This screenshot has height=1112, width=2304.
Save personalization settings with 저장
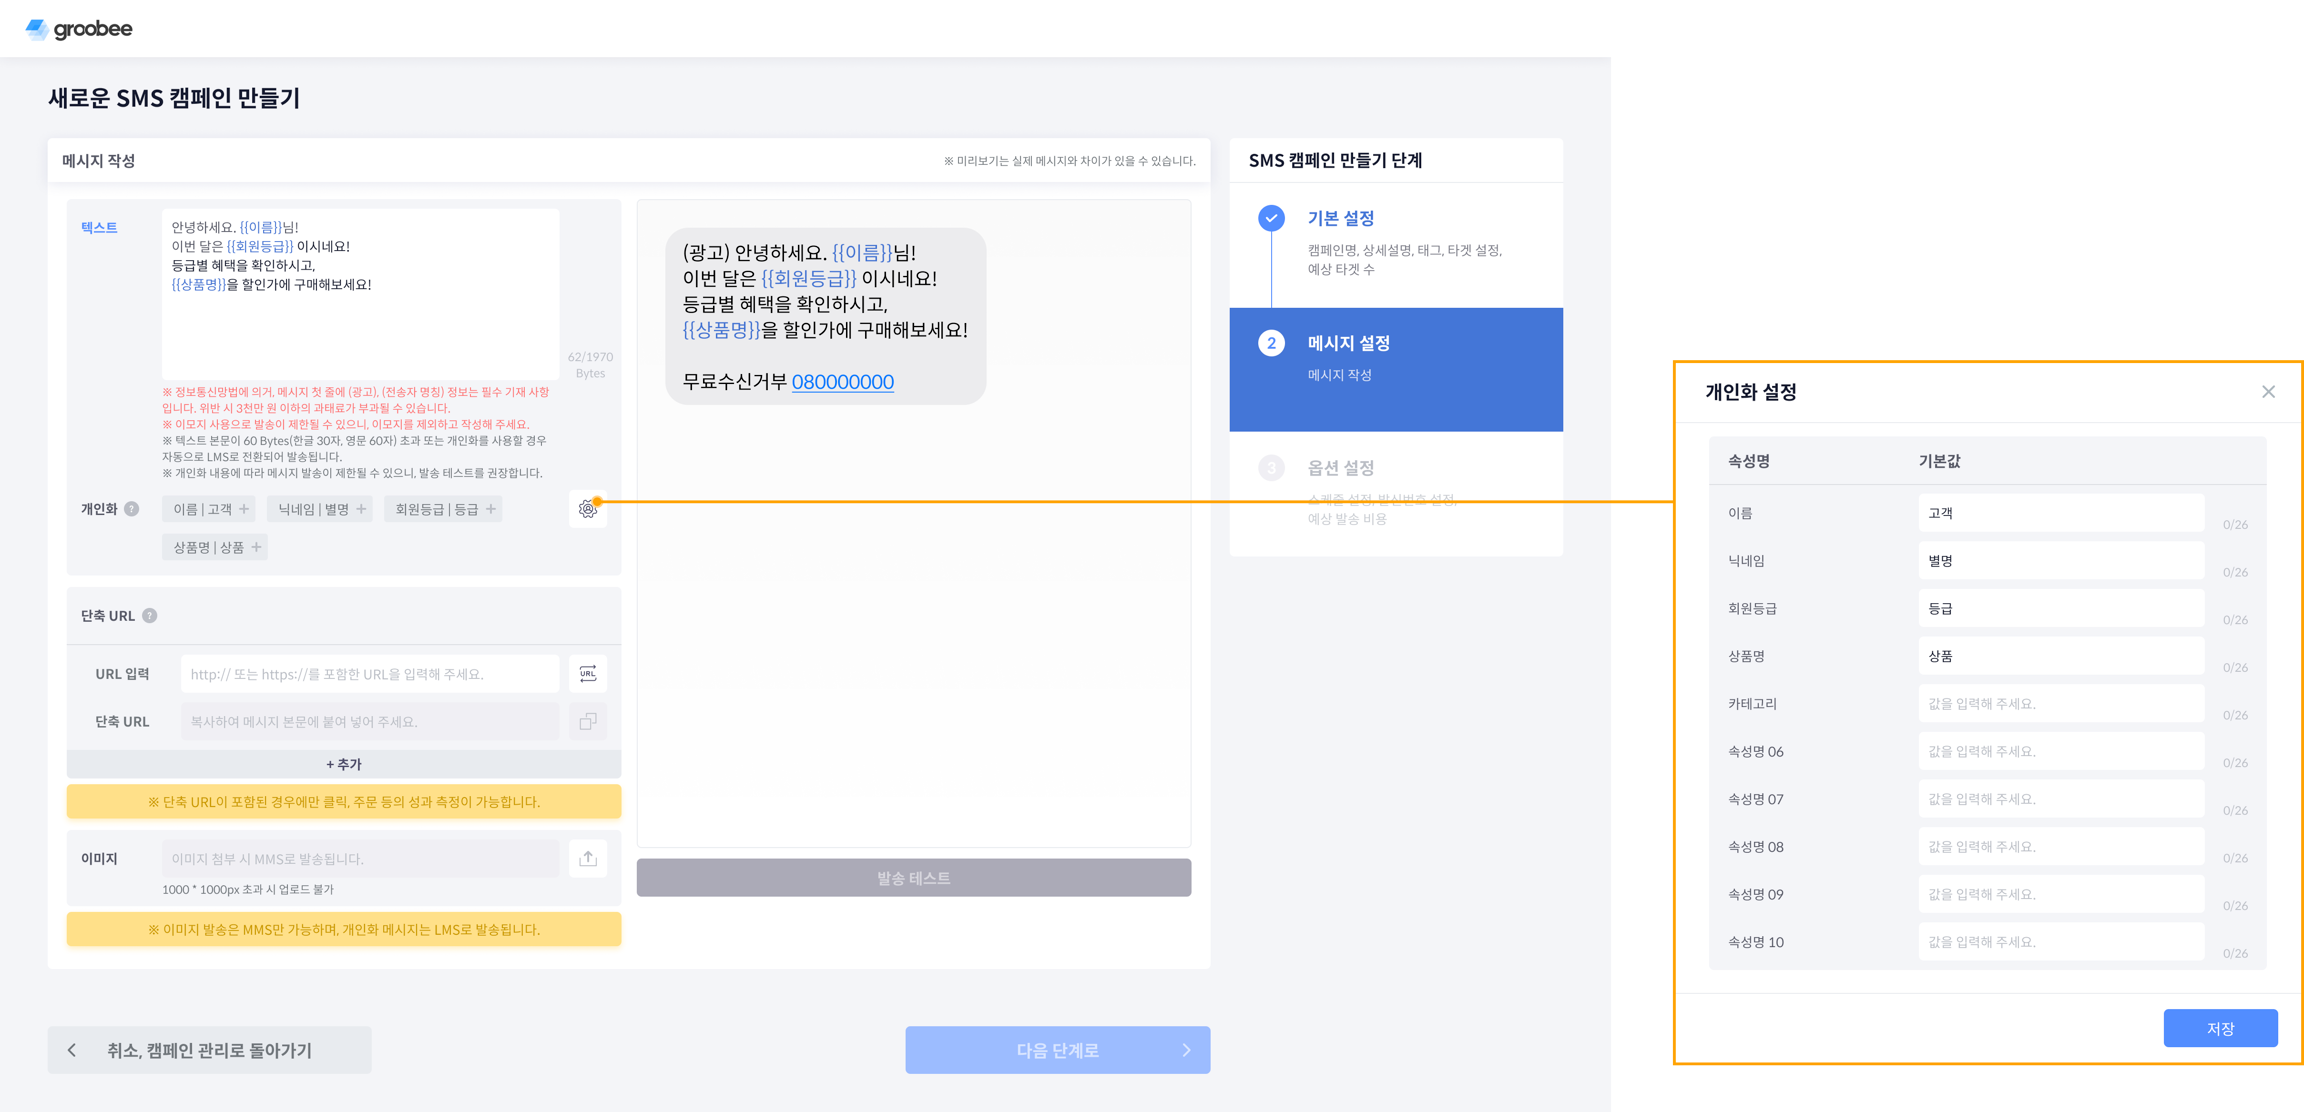pos(2220,1028)
